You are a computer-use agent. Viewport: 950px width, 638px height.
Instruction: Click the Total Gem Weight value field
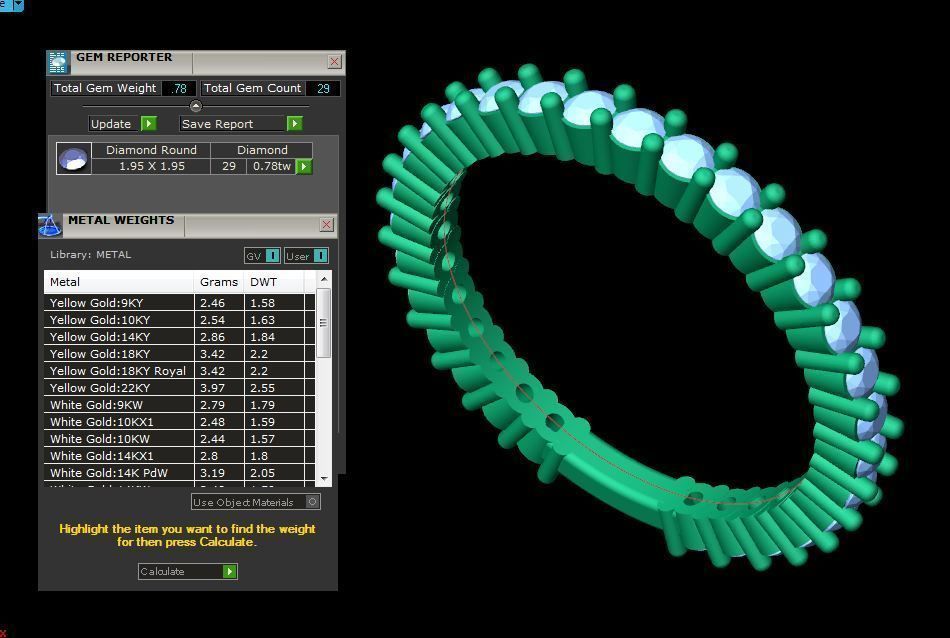pos(179,88)
